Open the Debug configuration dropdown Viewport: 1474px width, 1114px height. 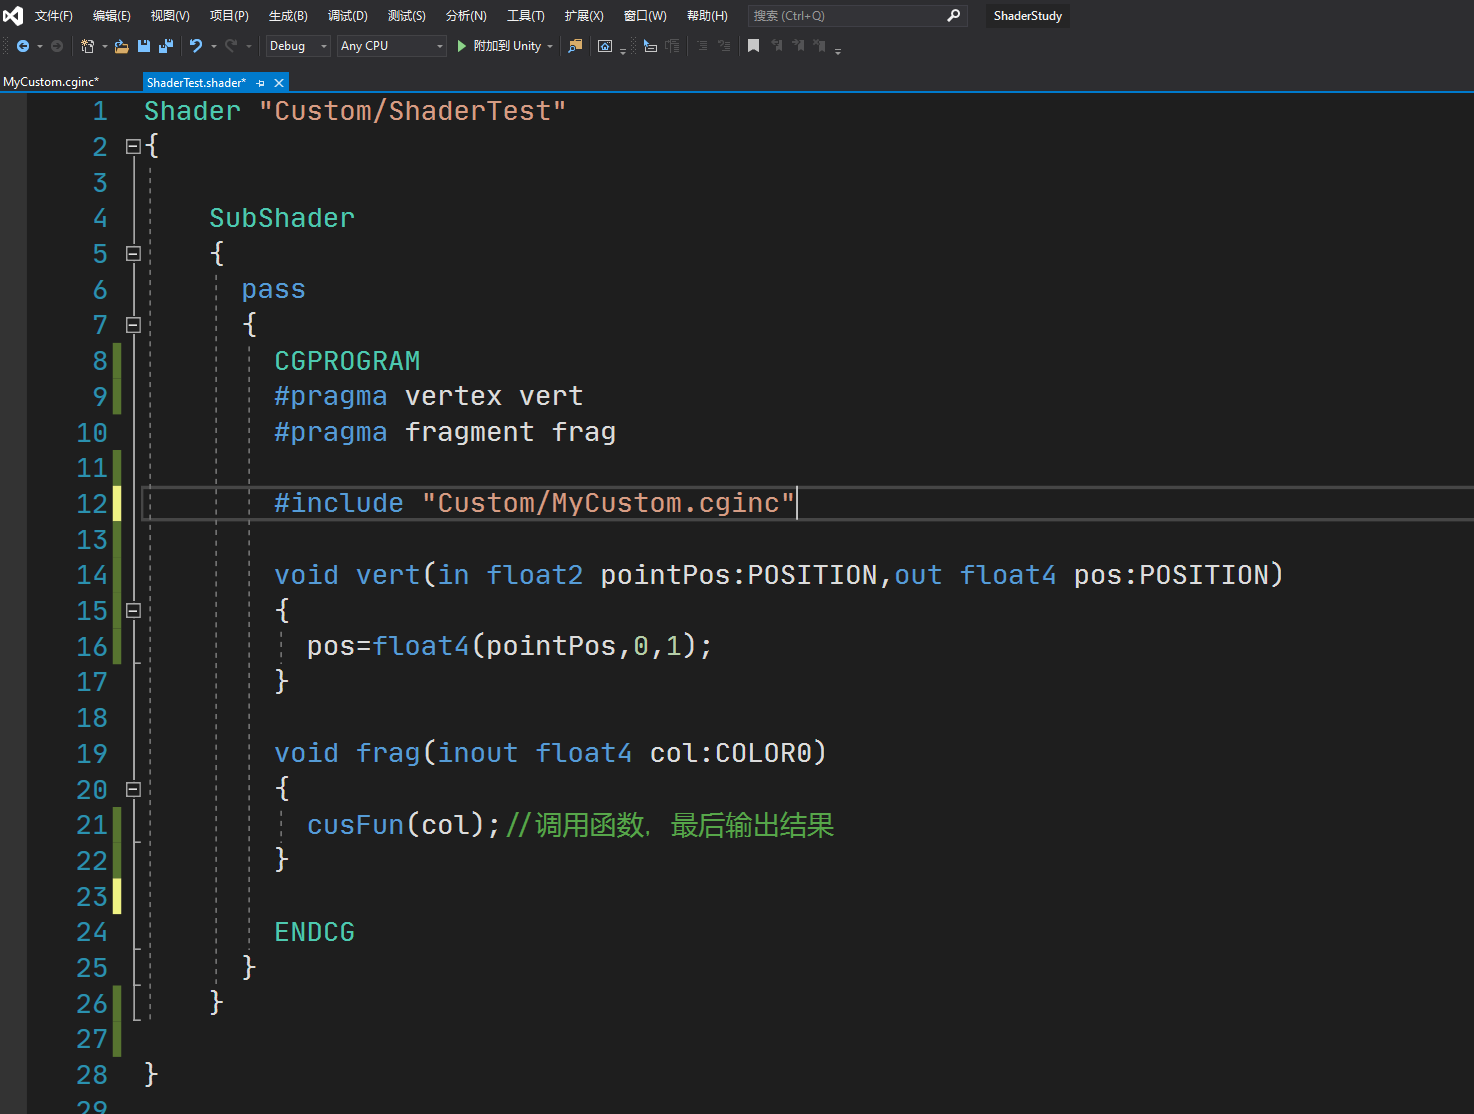pyautogui.click(x=297, y=46)
